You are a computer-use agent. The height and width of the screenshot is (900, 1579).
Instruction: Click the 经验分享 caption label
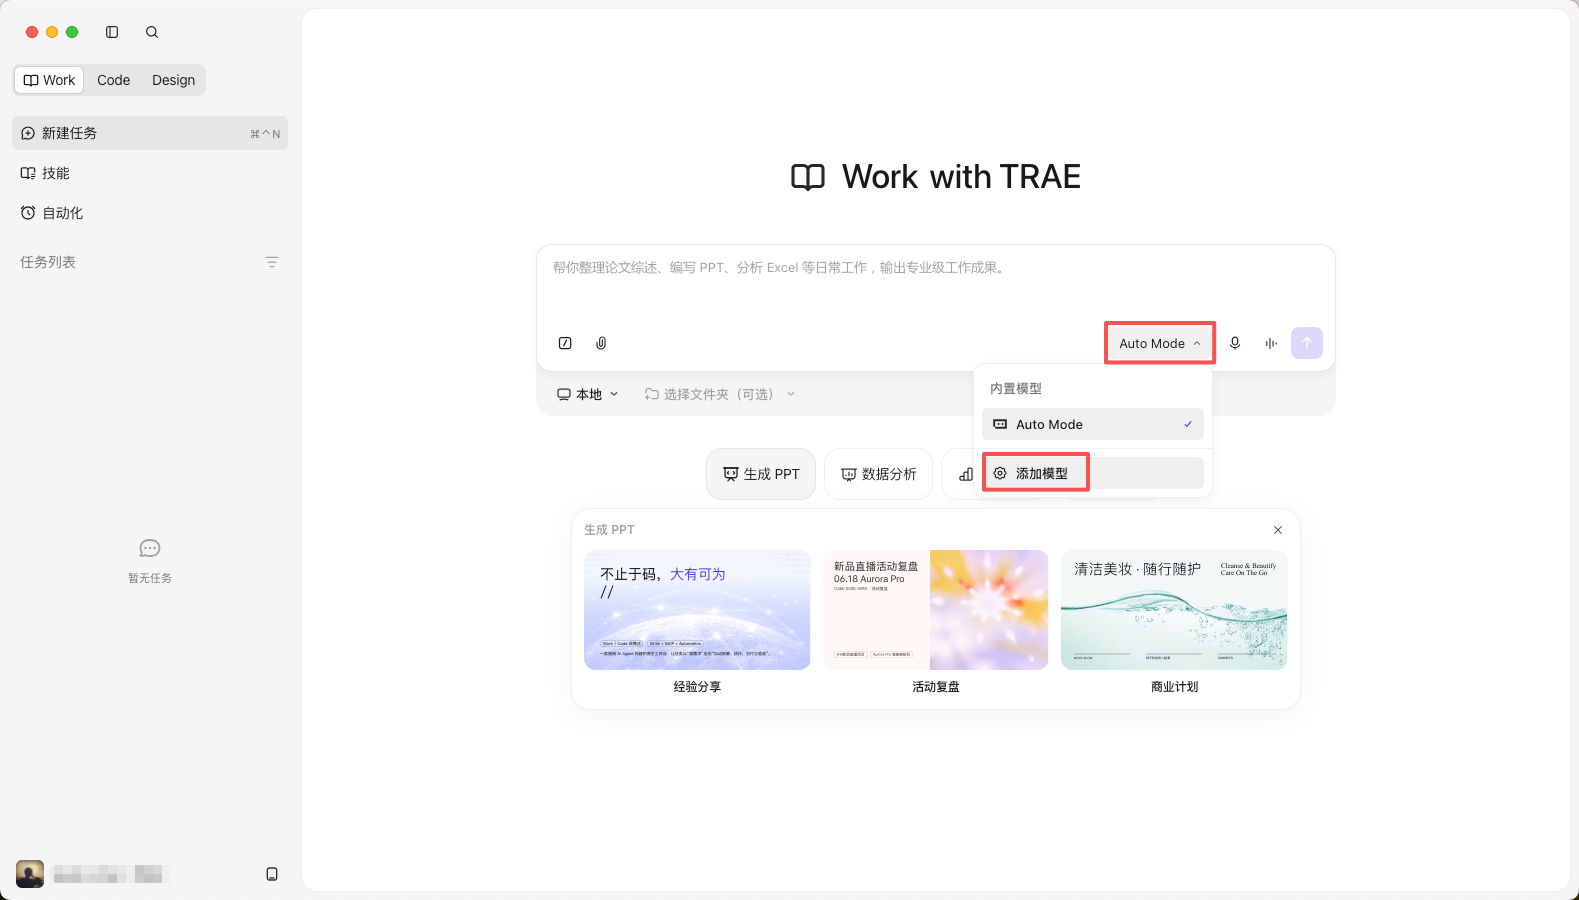tap(697, 687)
